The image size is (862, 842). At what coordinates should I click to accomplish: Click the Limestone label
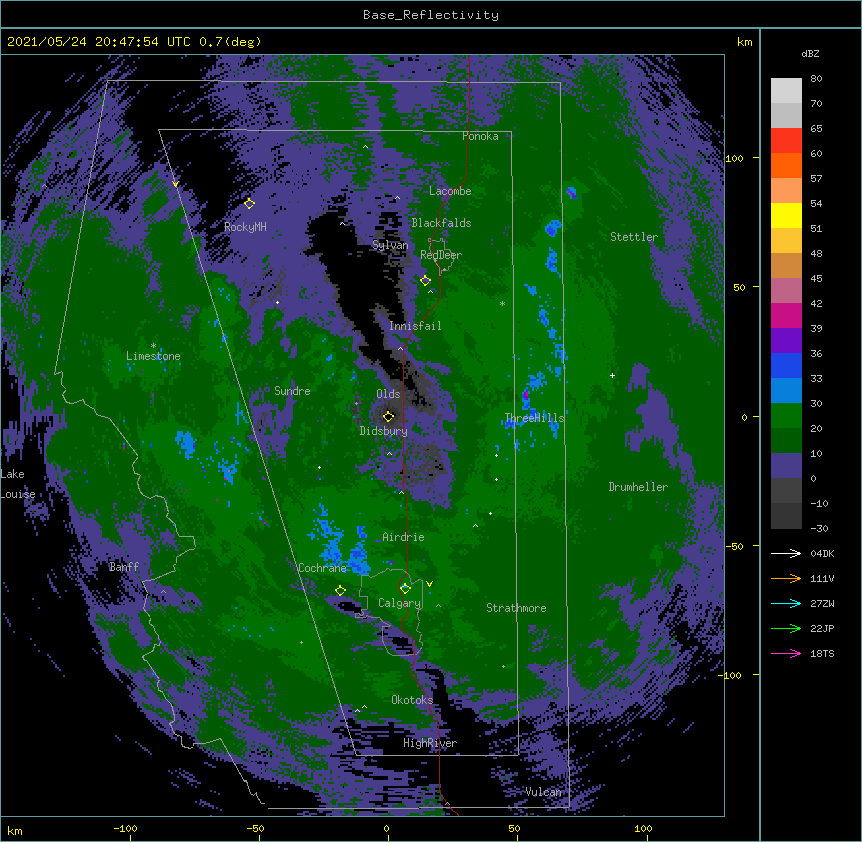coord(153,356)
